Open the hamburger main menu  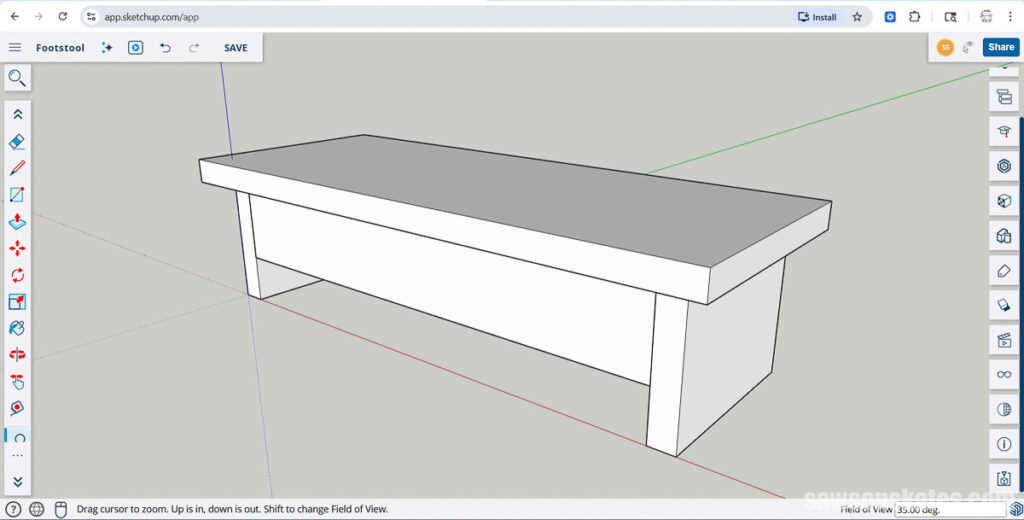coord(15,48)
